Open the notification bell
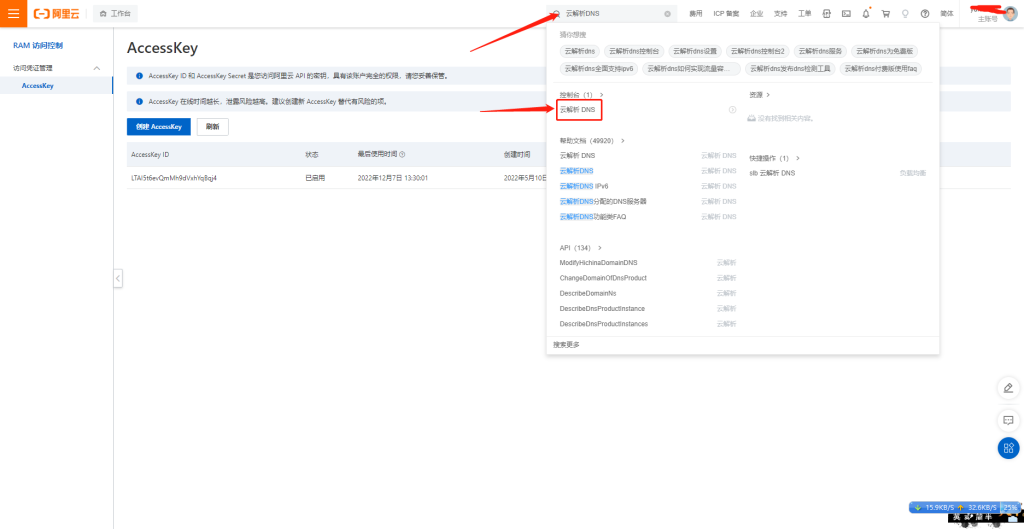Screen dimensions: 1024x529 click(866, 13)
